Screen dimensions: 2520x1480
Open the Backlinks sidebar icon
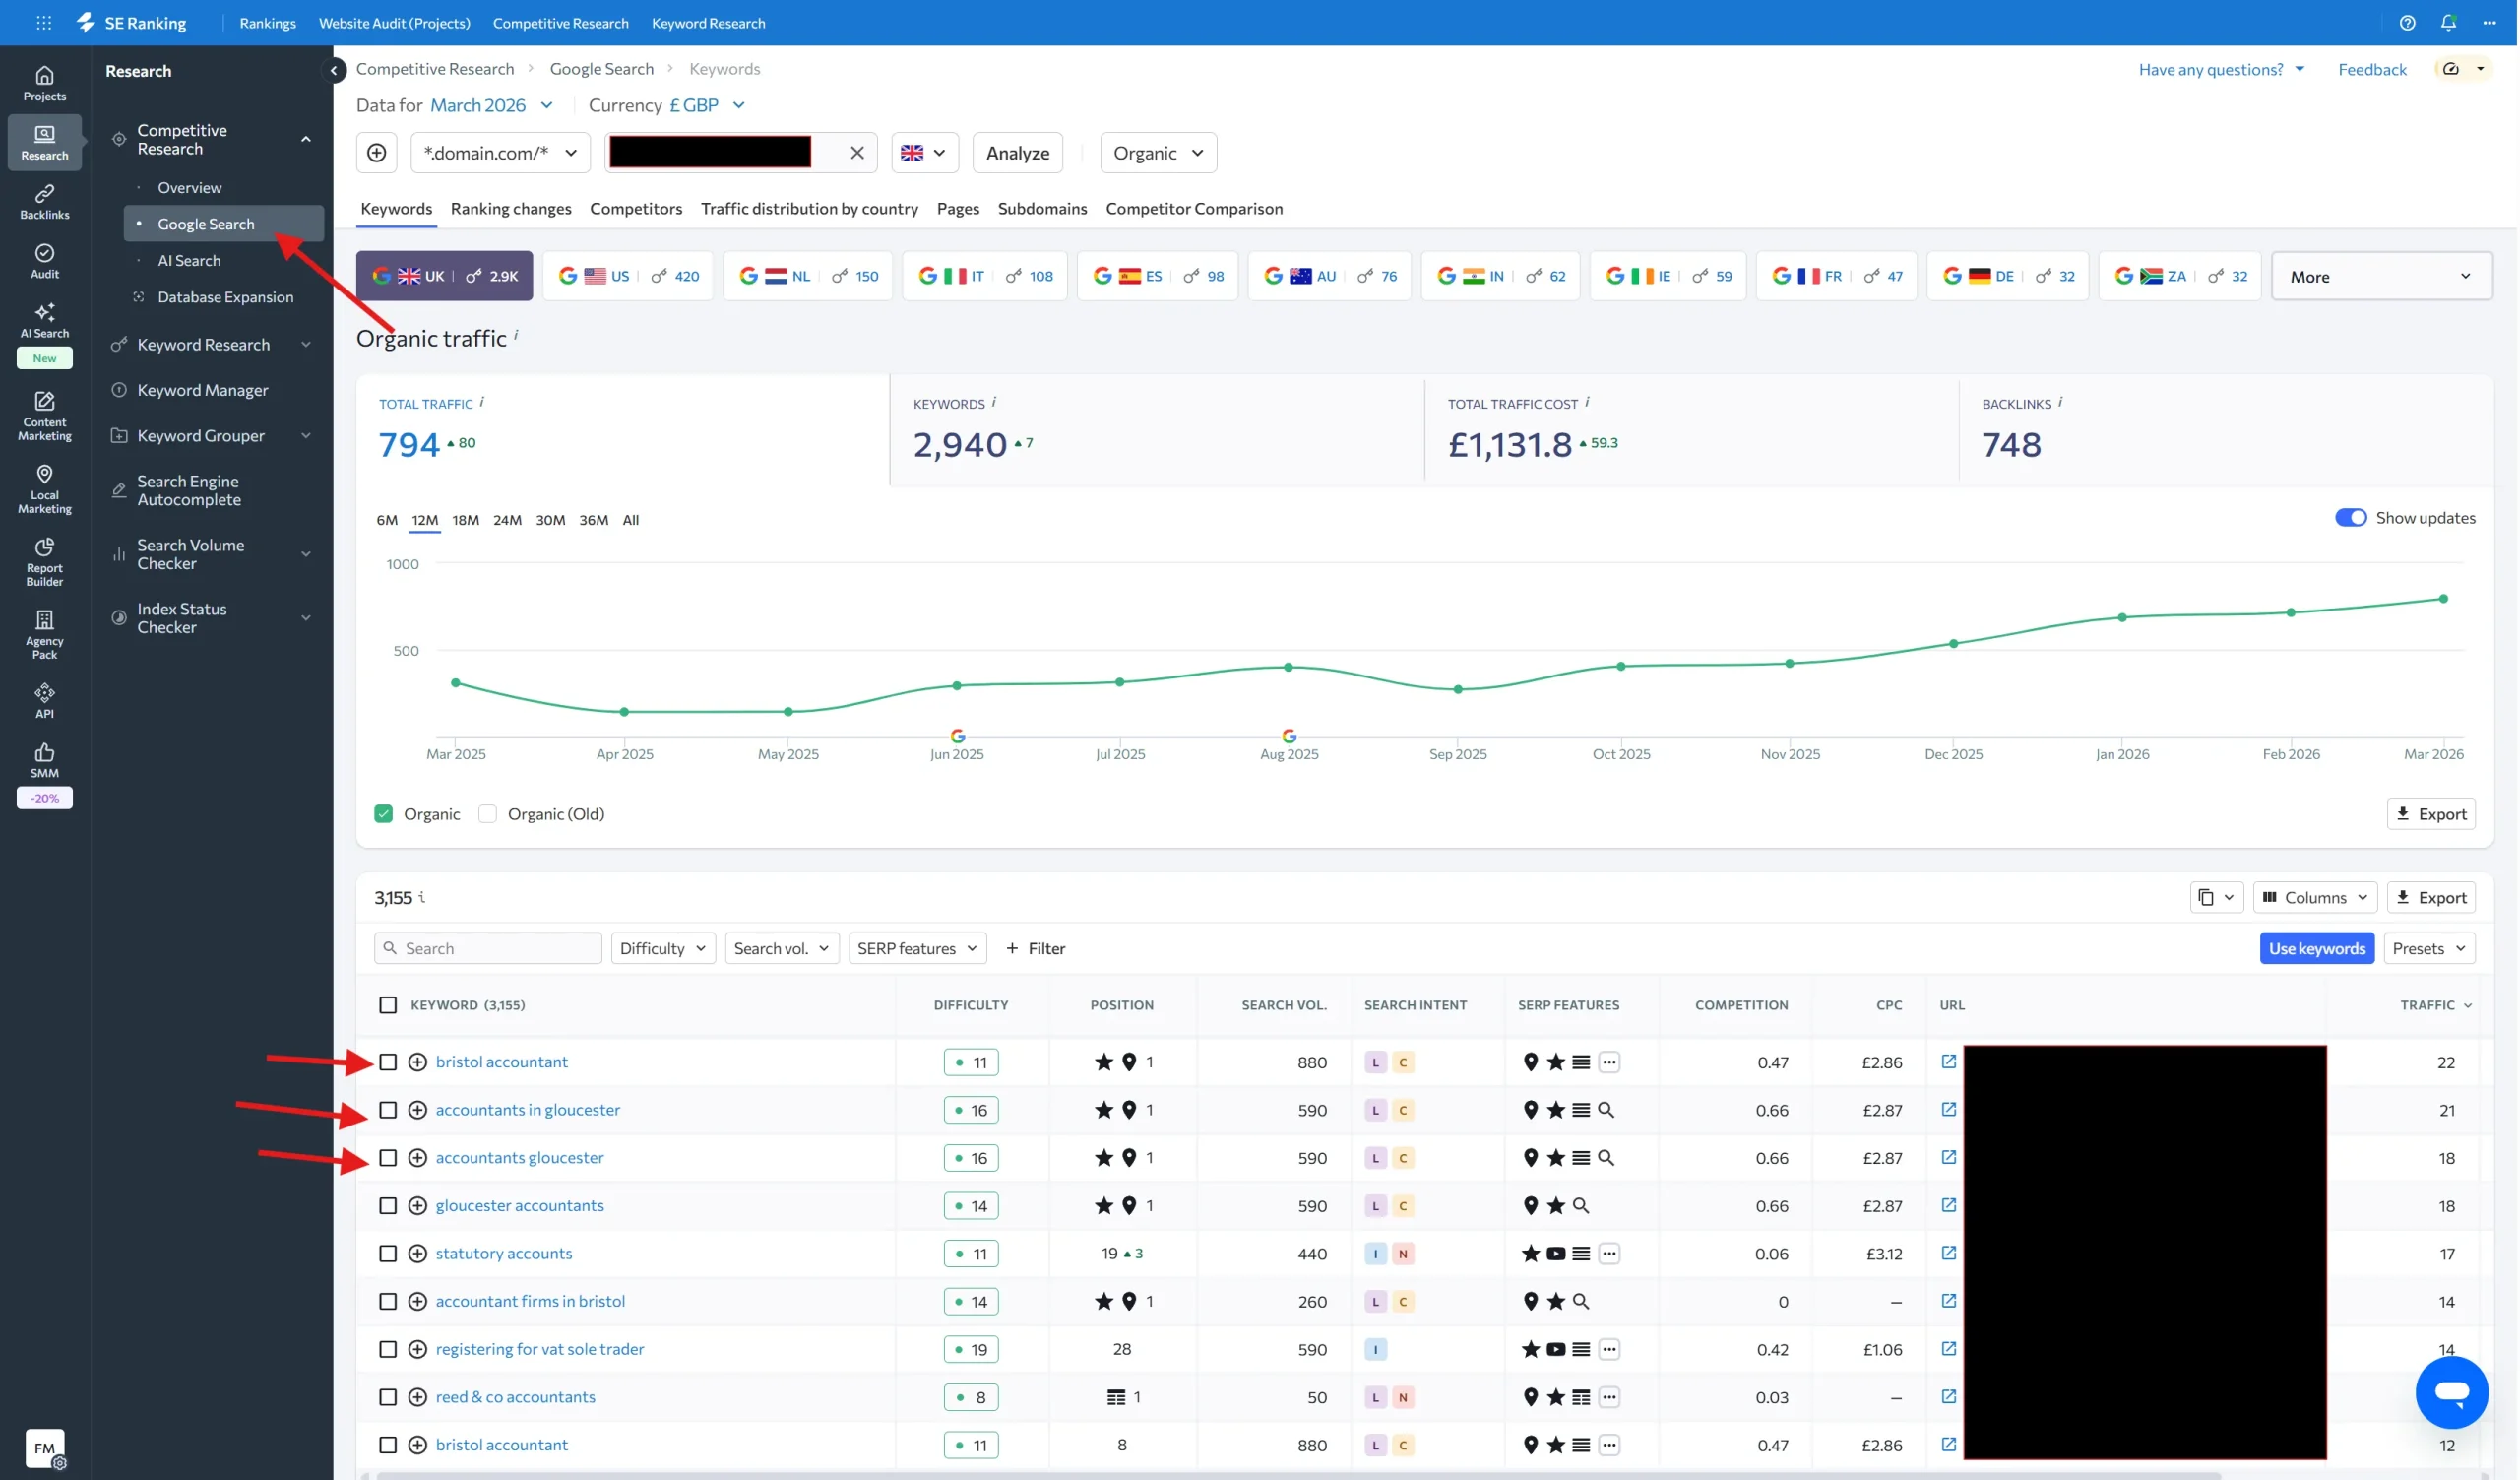tap(44, 201)
